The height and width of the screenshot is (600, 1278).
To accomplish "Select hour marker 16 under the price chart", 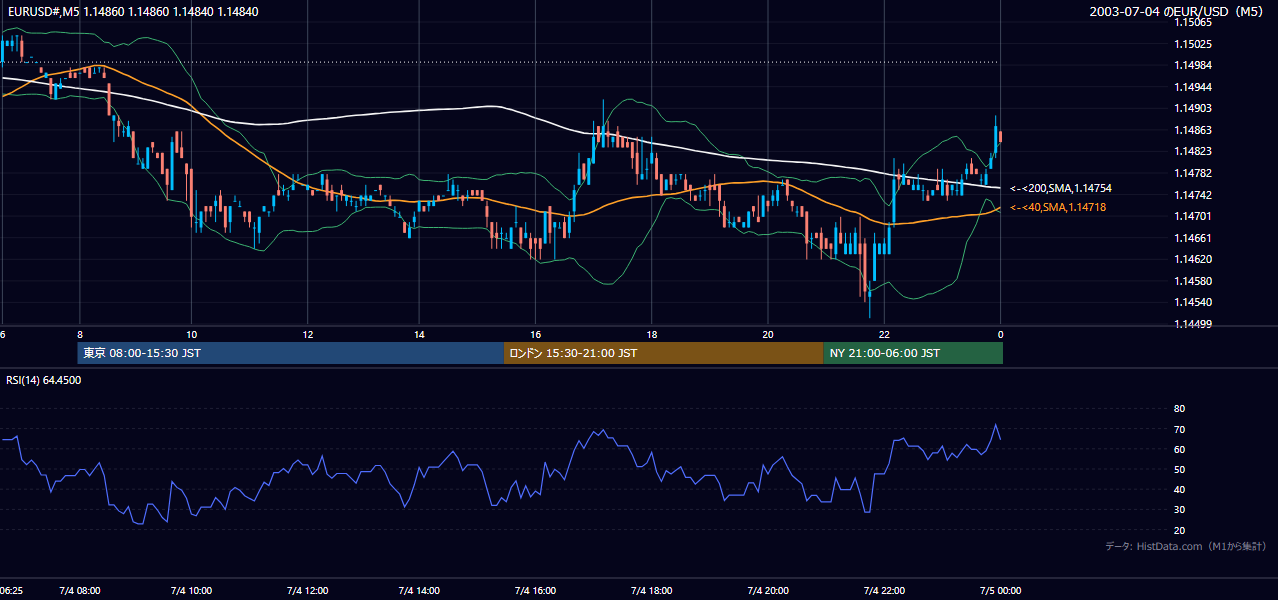I will coord(535,335).
